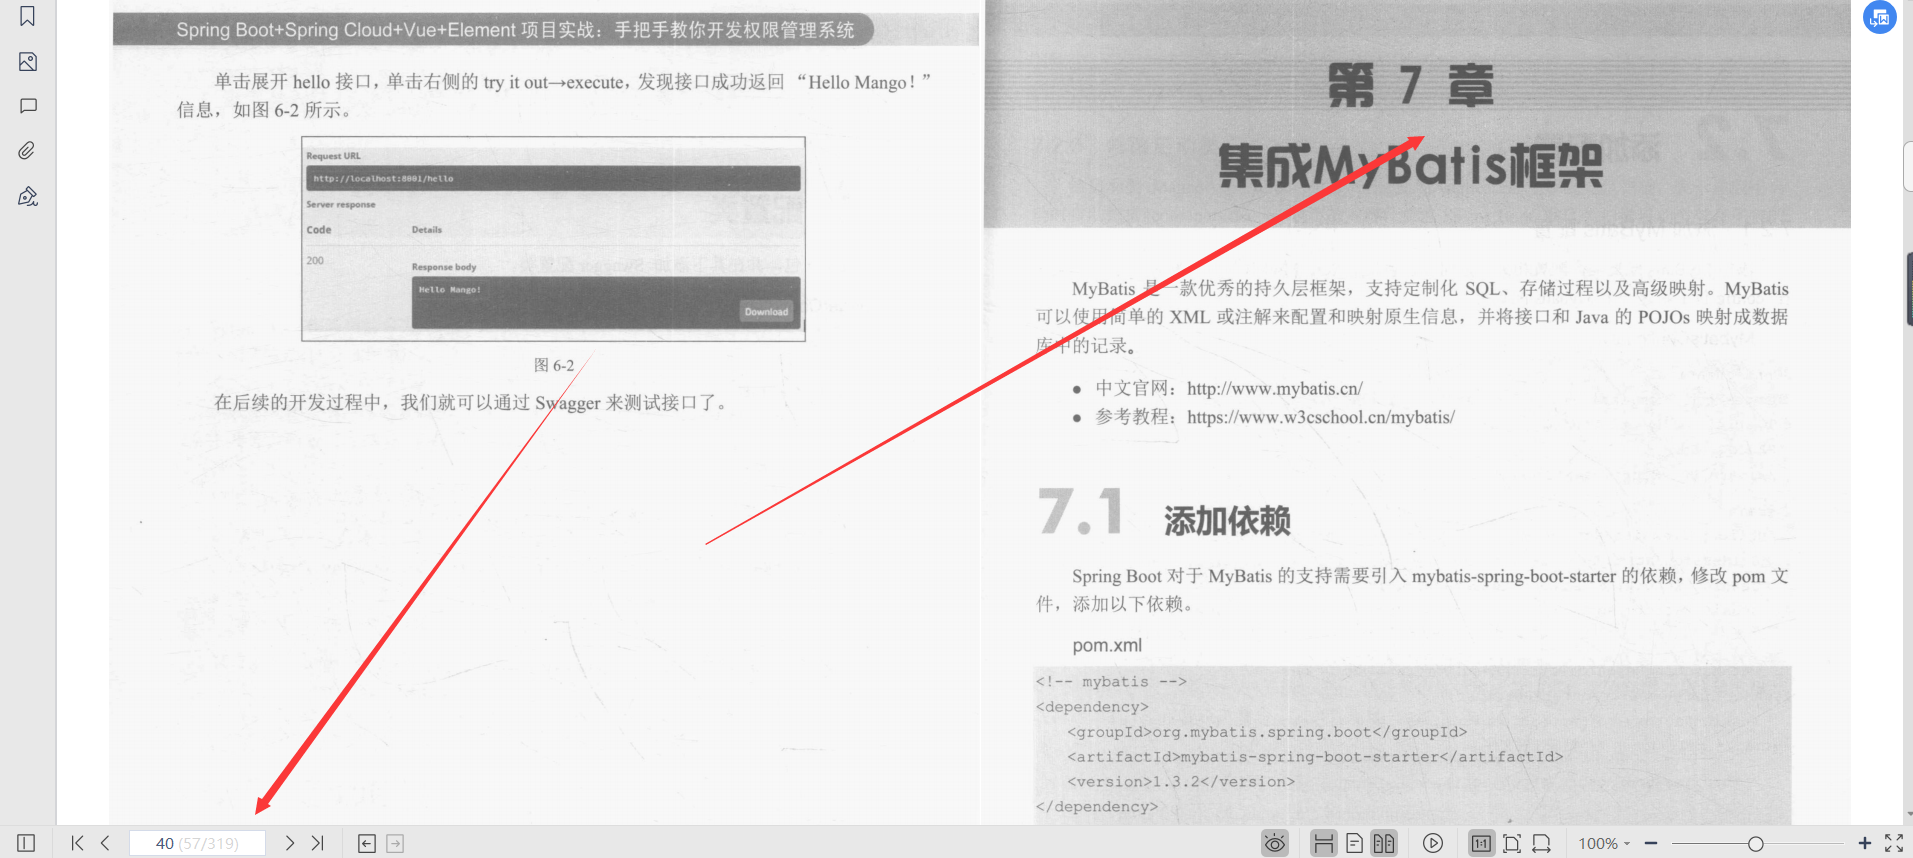Fit page to window
This screenshot has width=1913, height=858.
tap(1512, 844)
